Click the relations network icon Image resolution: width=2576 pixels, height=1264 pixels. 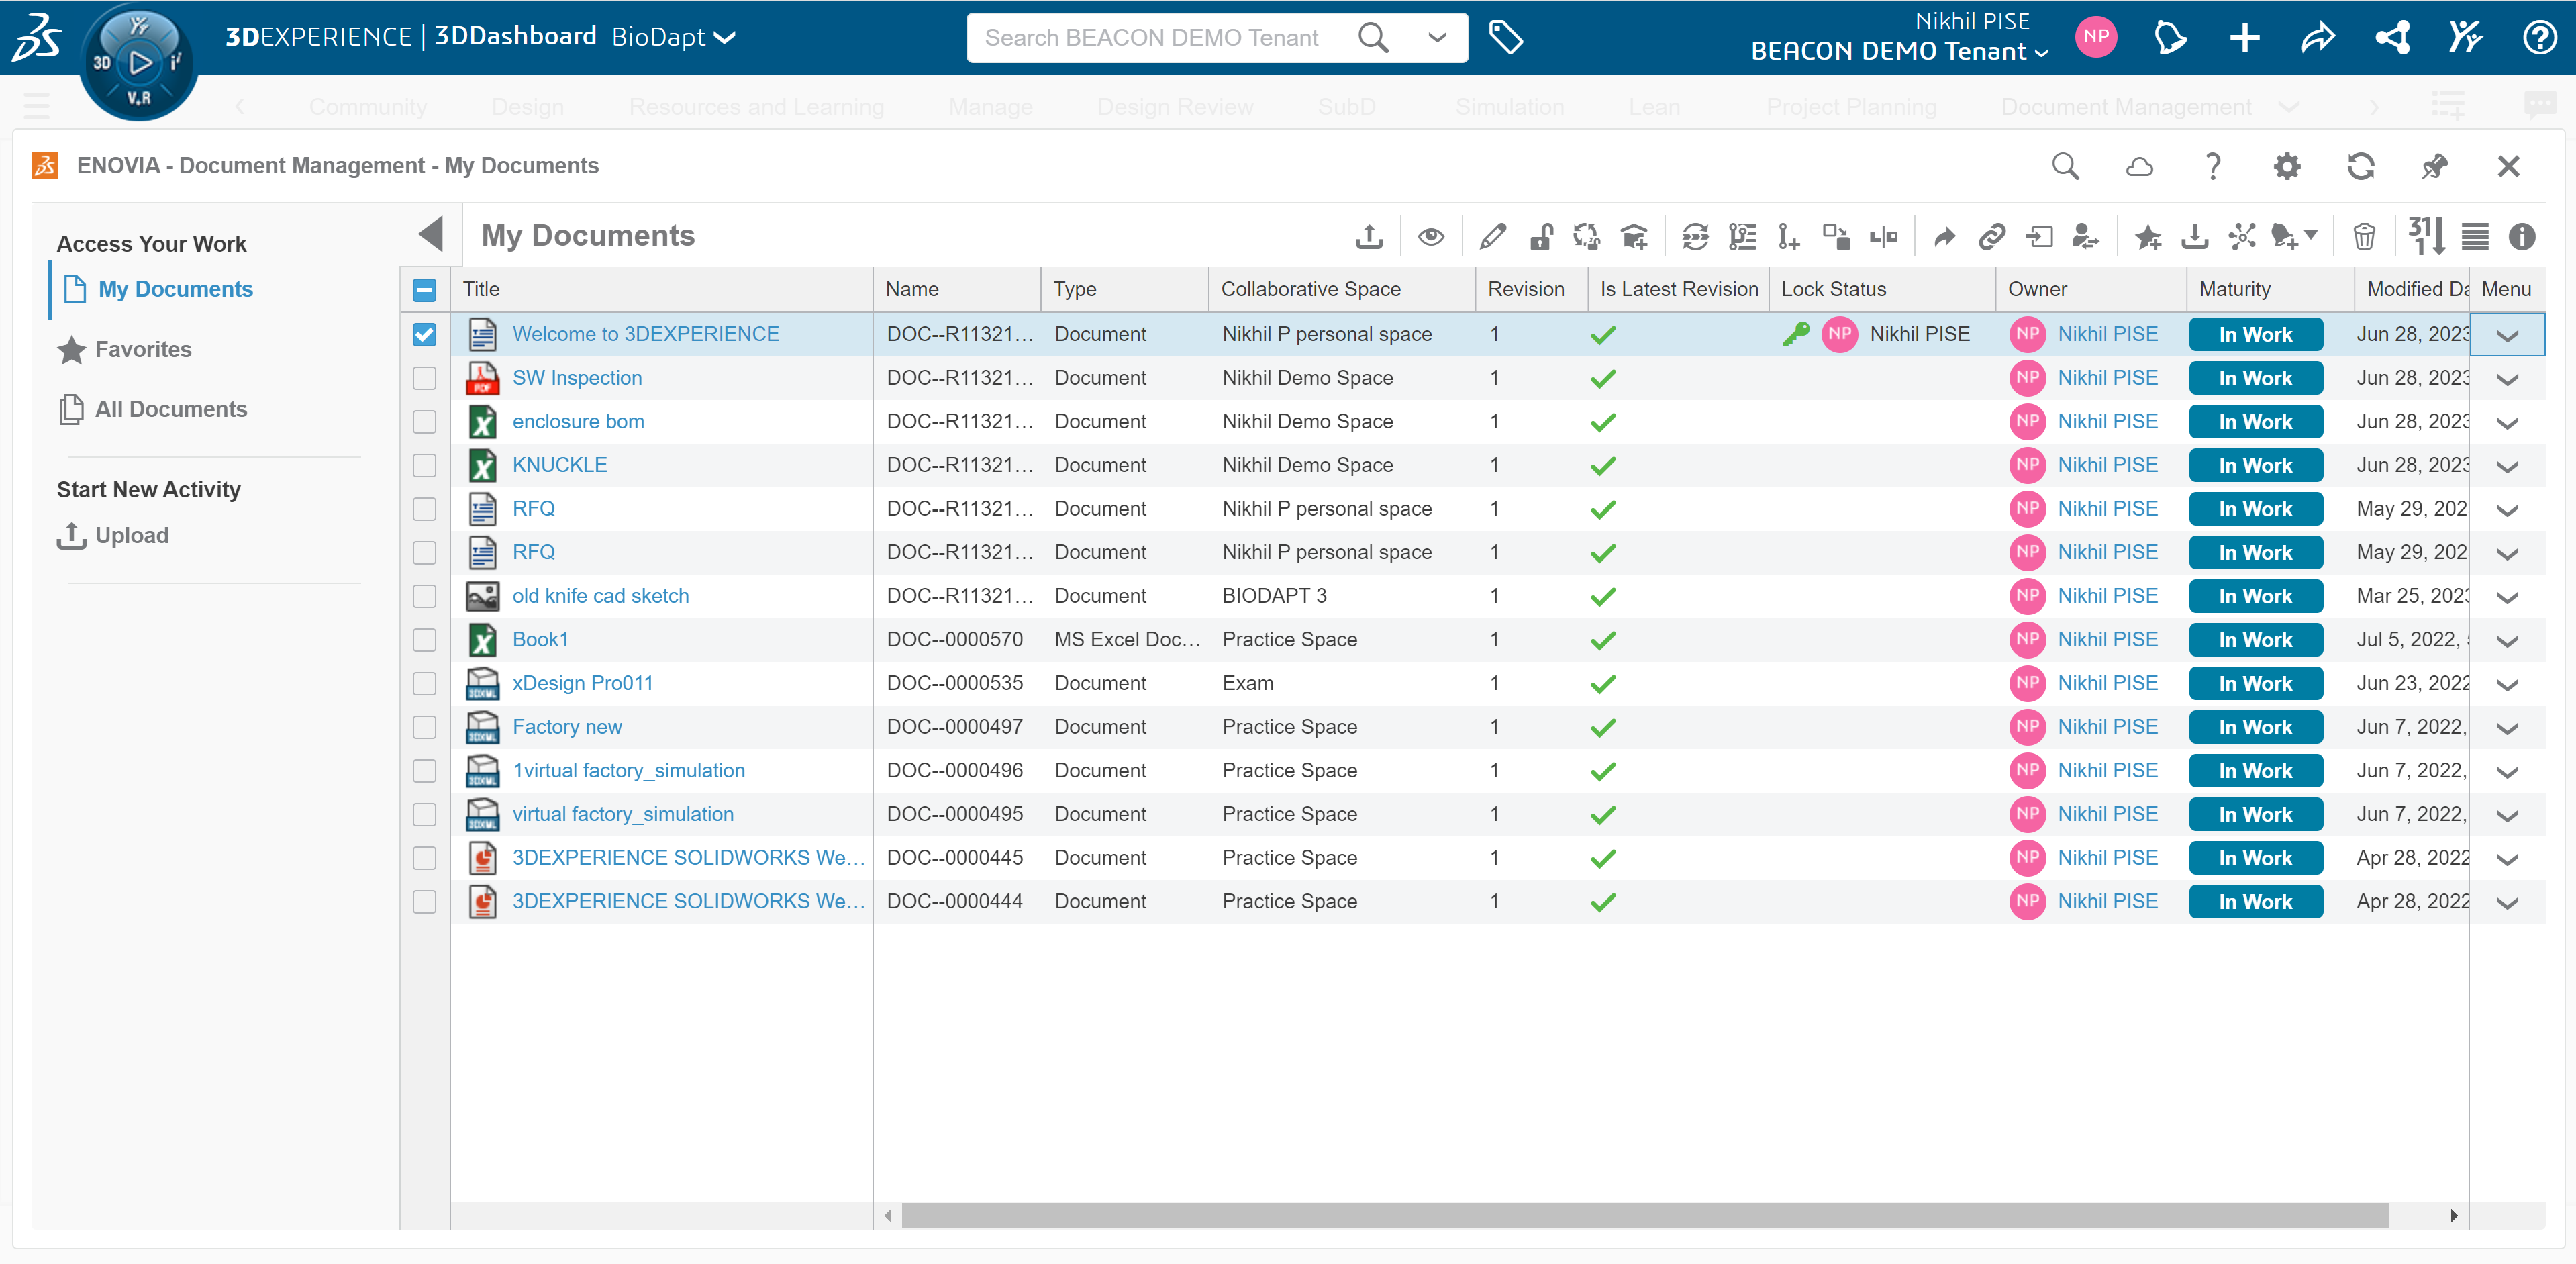2242,237
